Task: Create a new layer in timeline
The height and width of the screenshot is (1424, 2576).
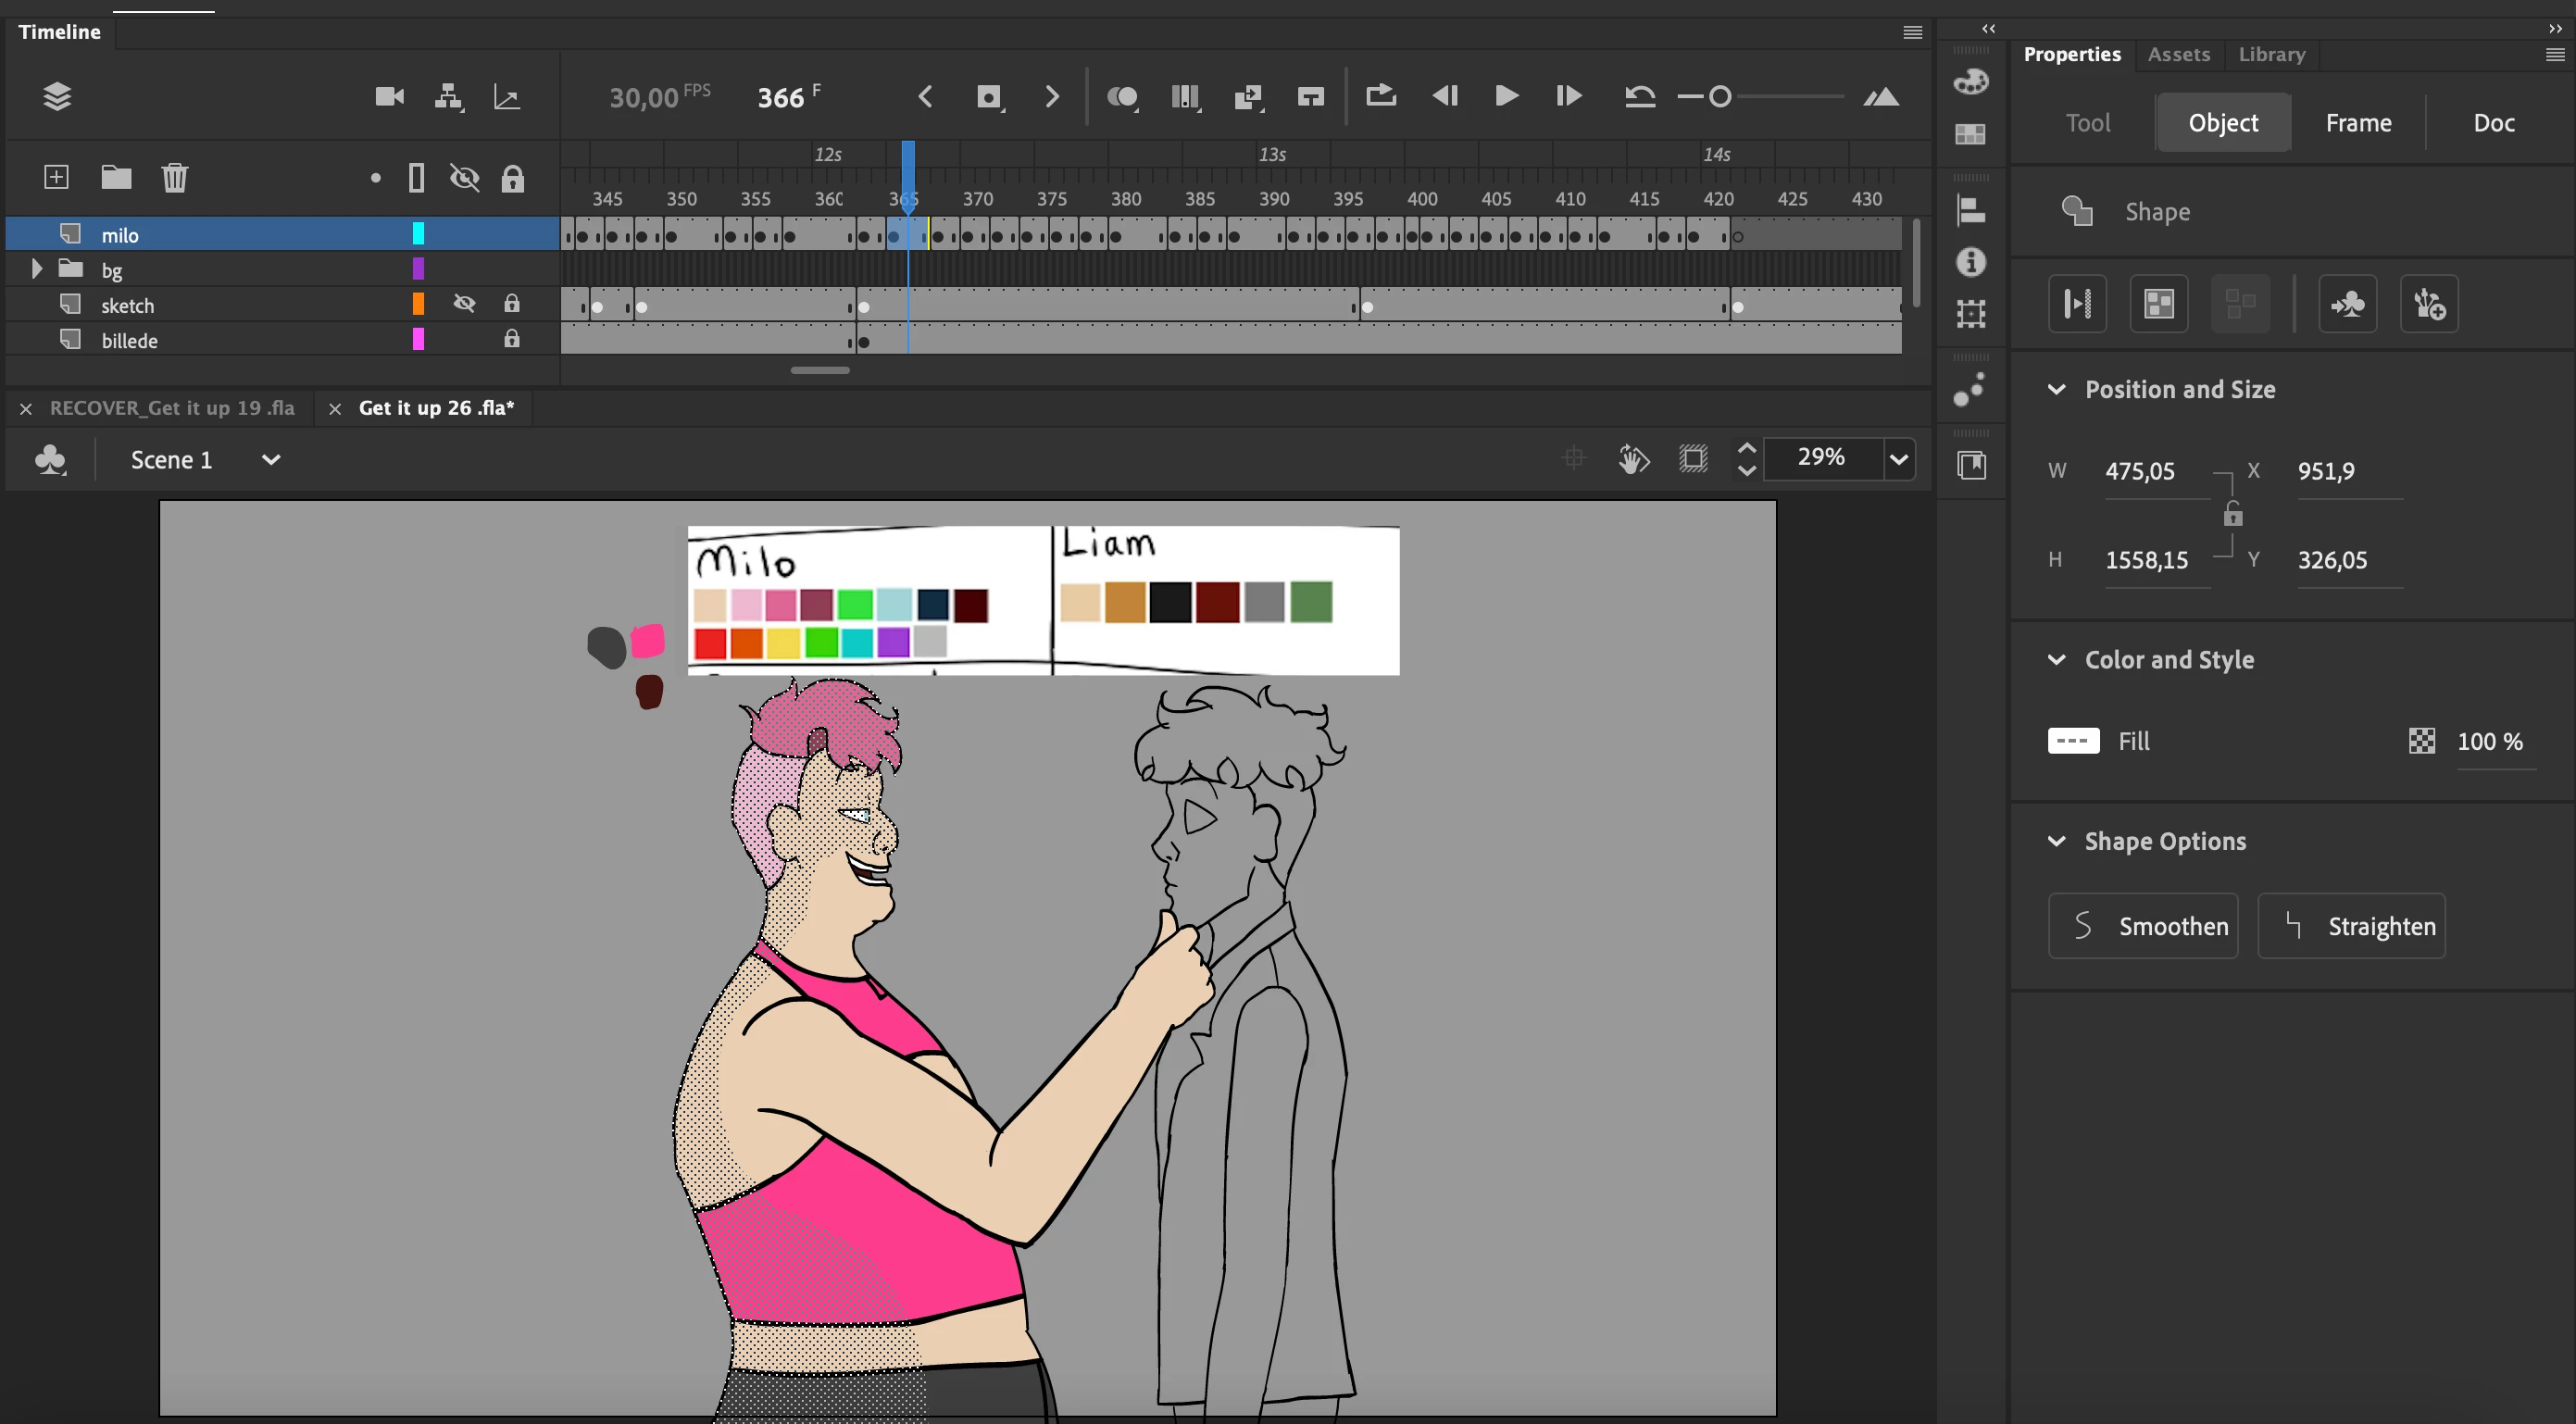Action: (x=56, y=178)
